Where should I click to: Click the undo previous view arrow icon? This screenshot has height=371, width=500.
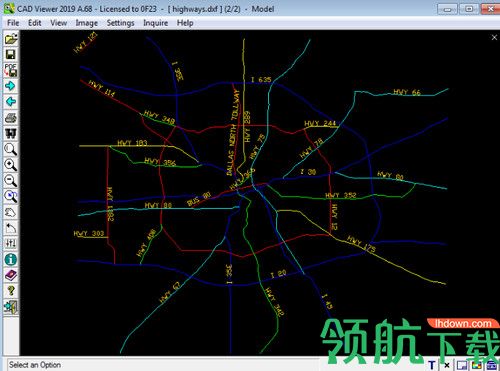click(x=11, y=228)
